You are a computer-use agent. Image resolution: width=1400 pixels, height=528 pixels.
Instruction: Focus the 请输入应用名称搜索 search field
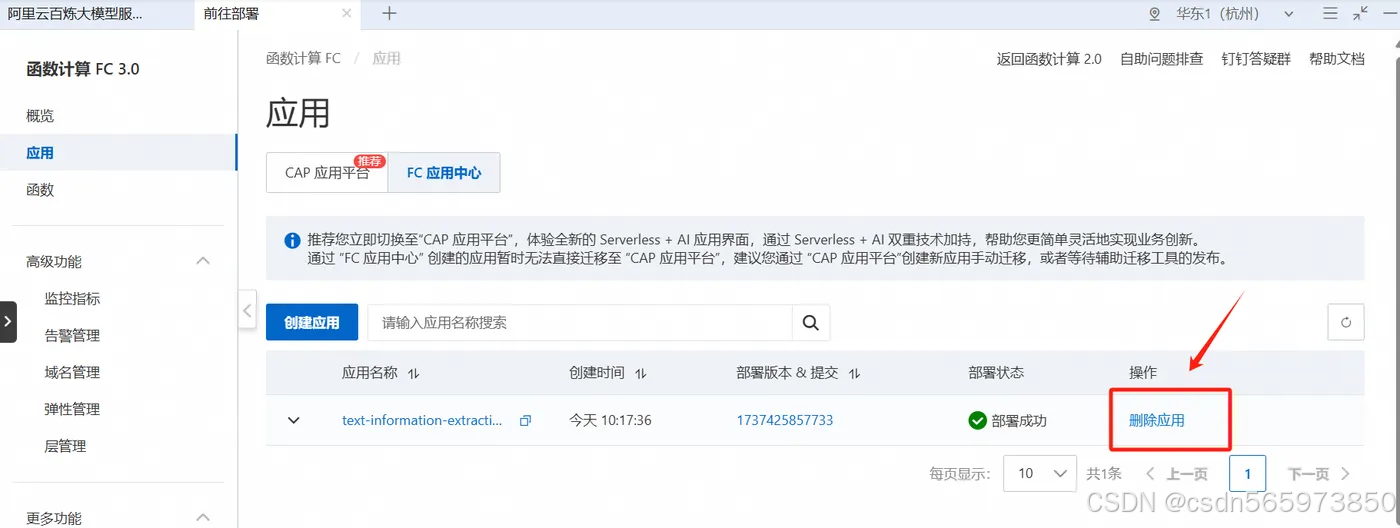pos(579,323)
